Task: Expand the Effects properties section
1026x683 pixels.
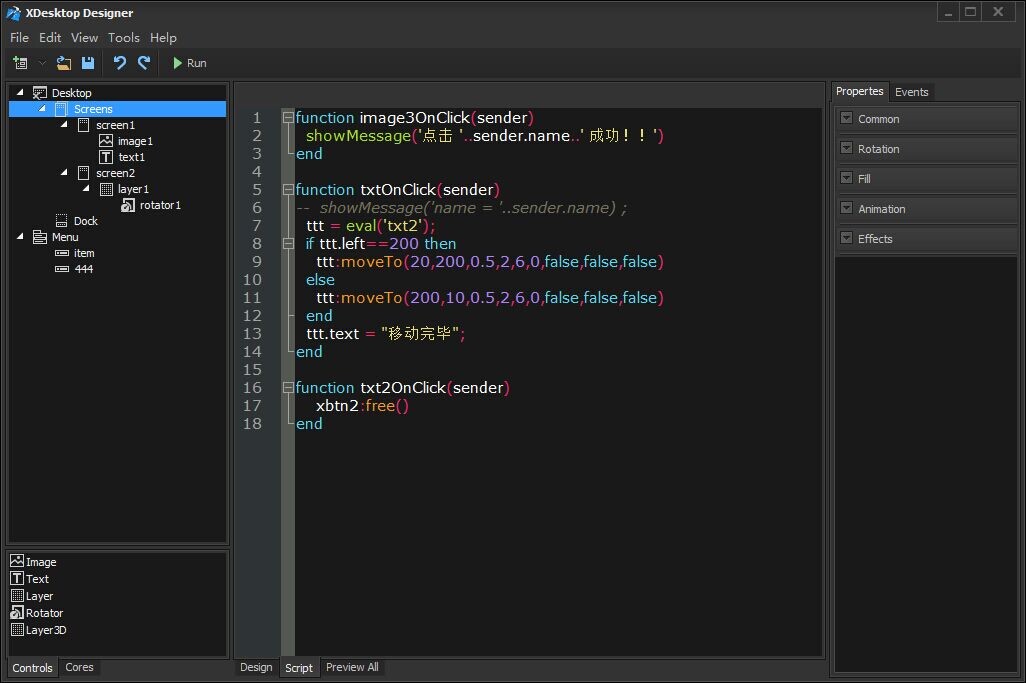Action: (x=846, y=237)
